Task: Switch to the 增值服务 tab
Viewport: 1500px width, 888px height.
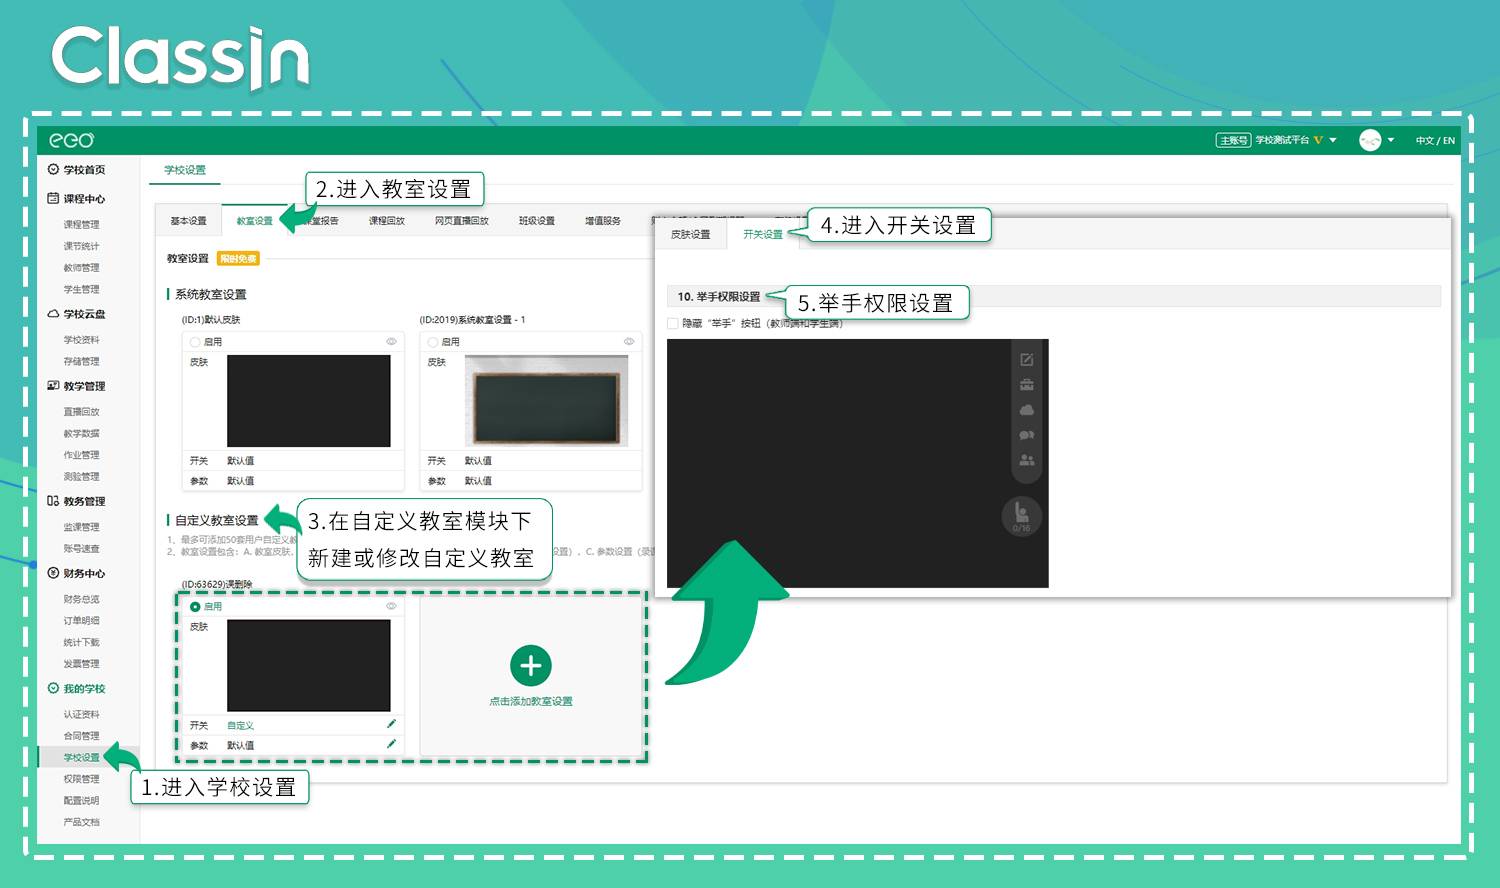Action: point(602,221)
